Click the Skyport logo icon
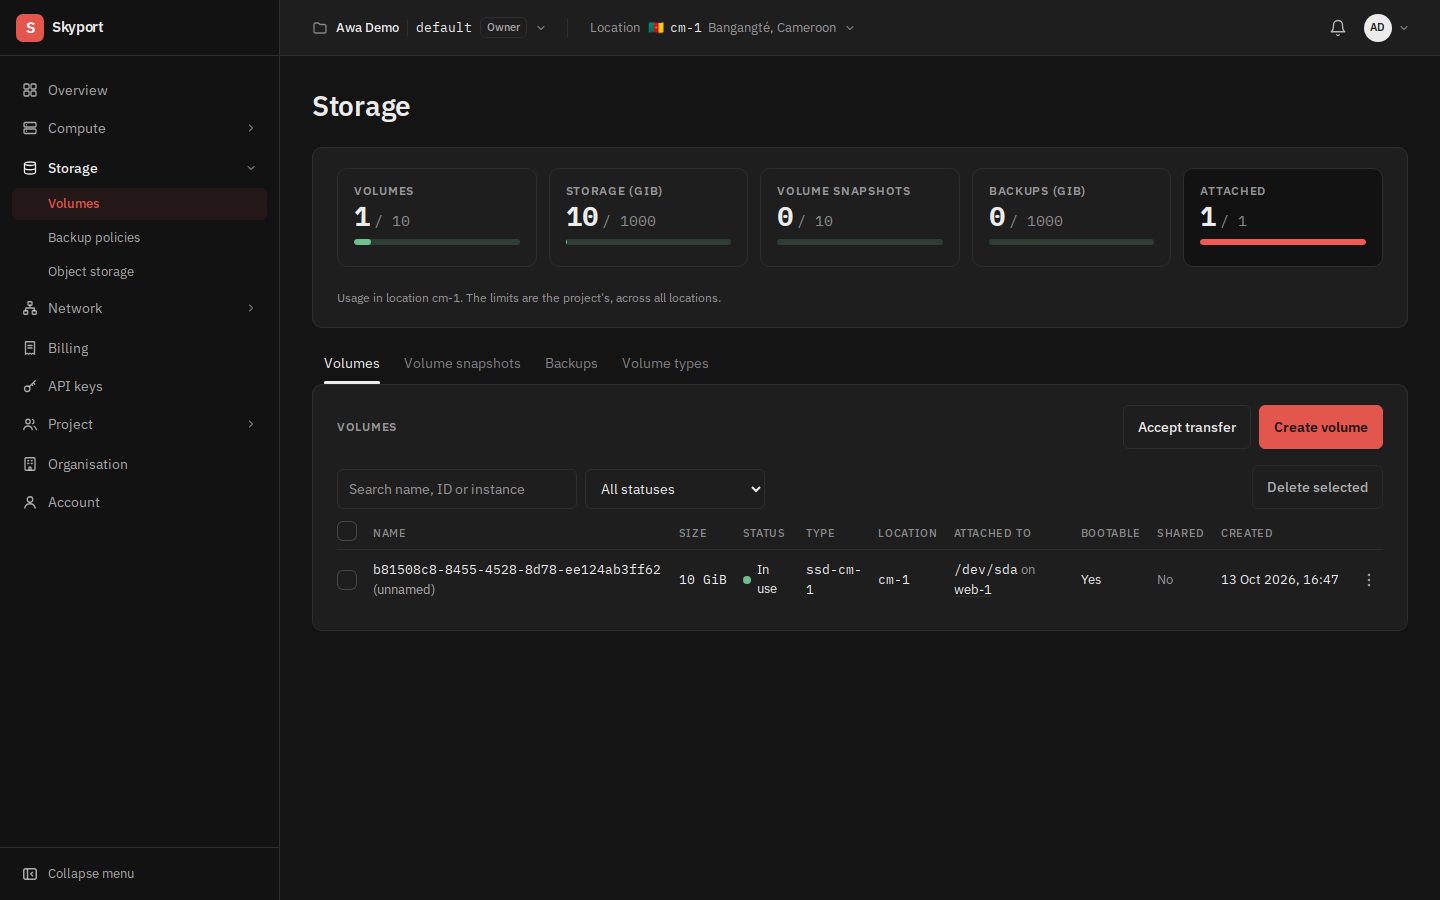This screenshot has width=1440, height=900. coord(30,28)
